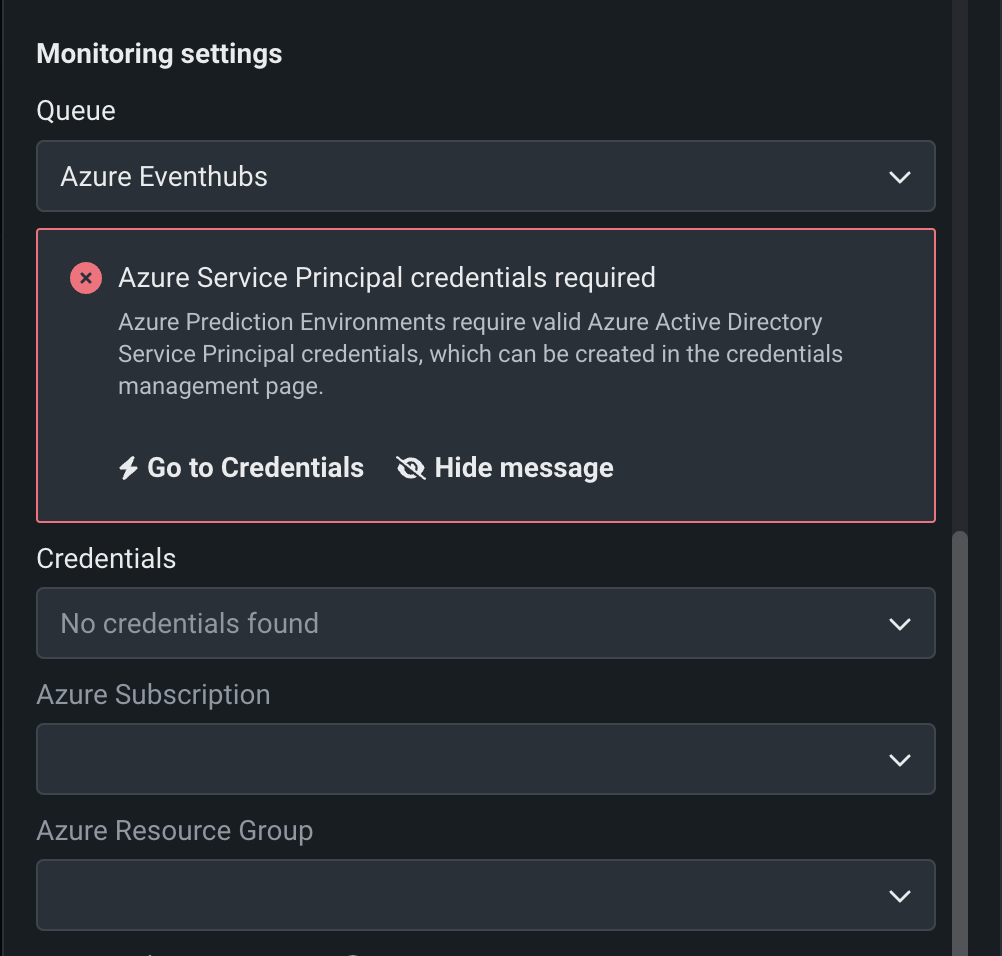Screen dimensions: 1002x956
Task: Go to Credentials page via link
Action: 255,468
